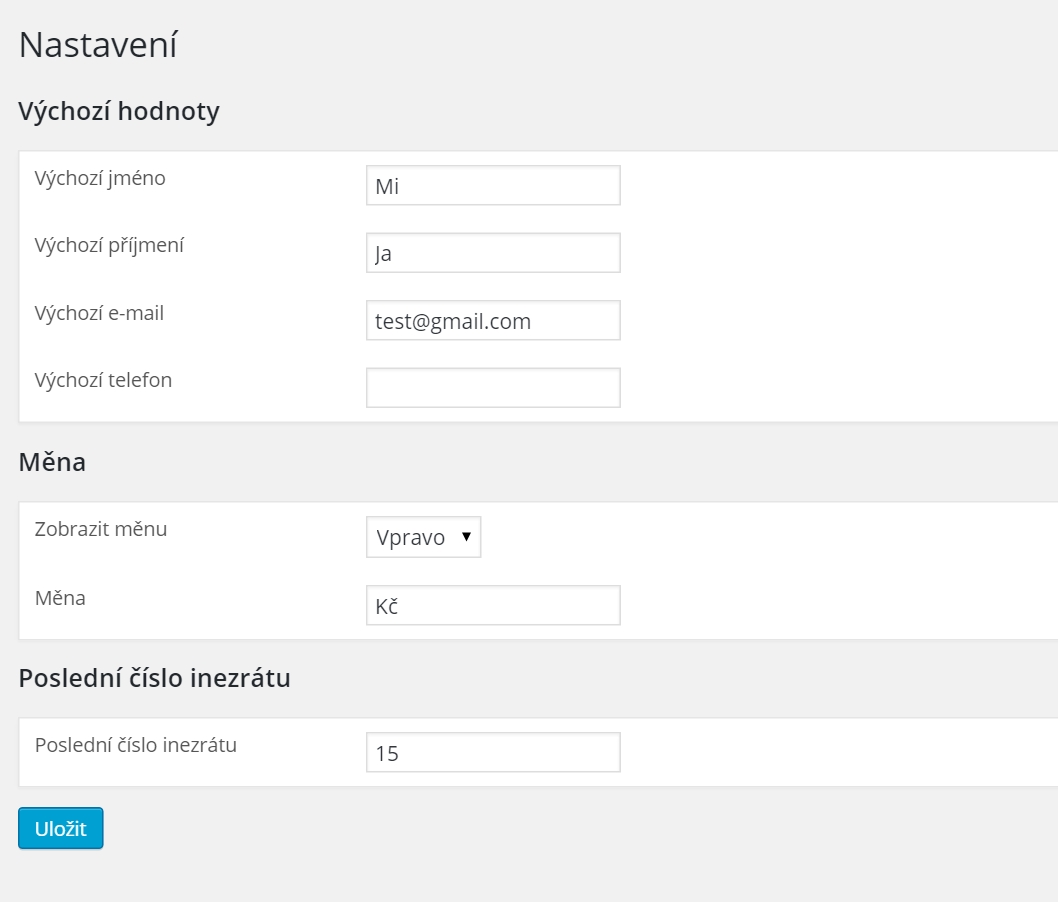Select the empty Výchozí telefon field
Image resolution: width=1058 pixels, height=902 pixels.
coord(493,388)
